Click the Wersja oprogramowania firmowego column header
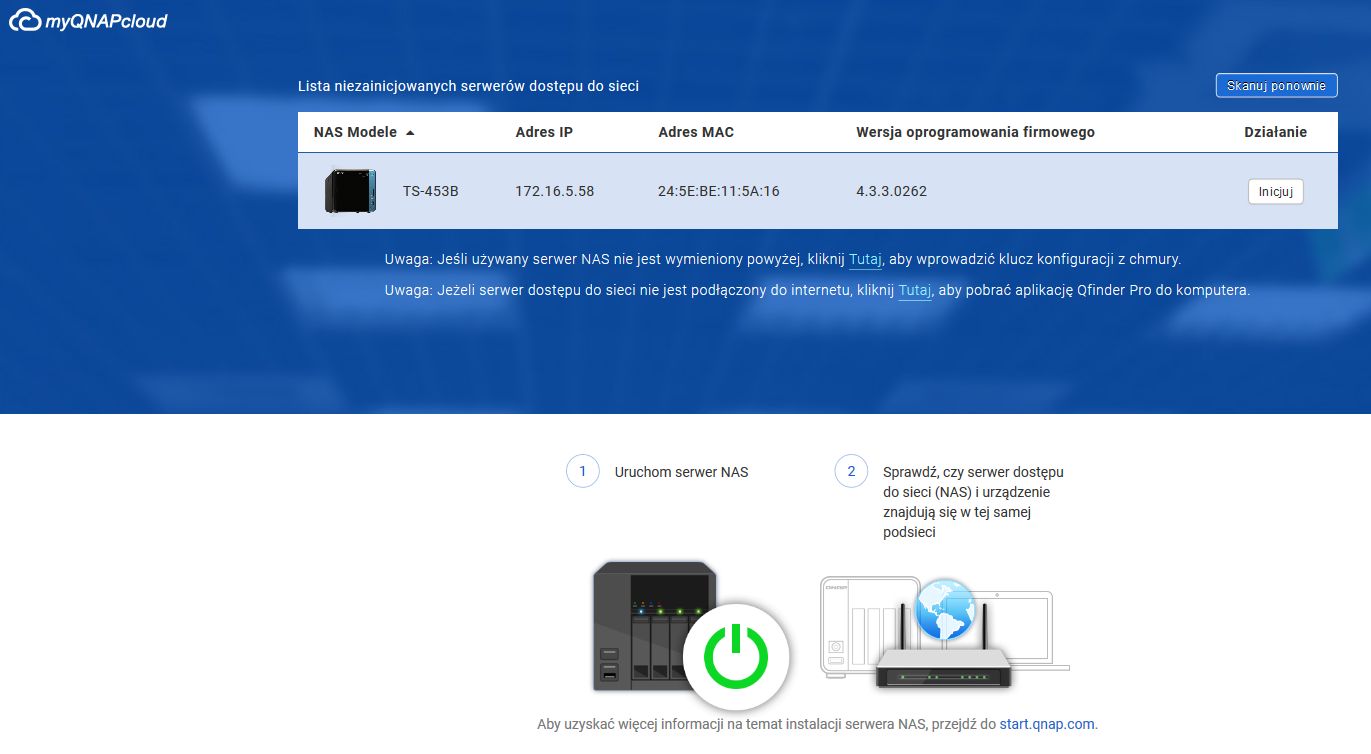The width and height of the screenshot is (1371, 754). pos(975,132)
